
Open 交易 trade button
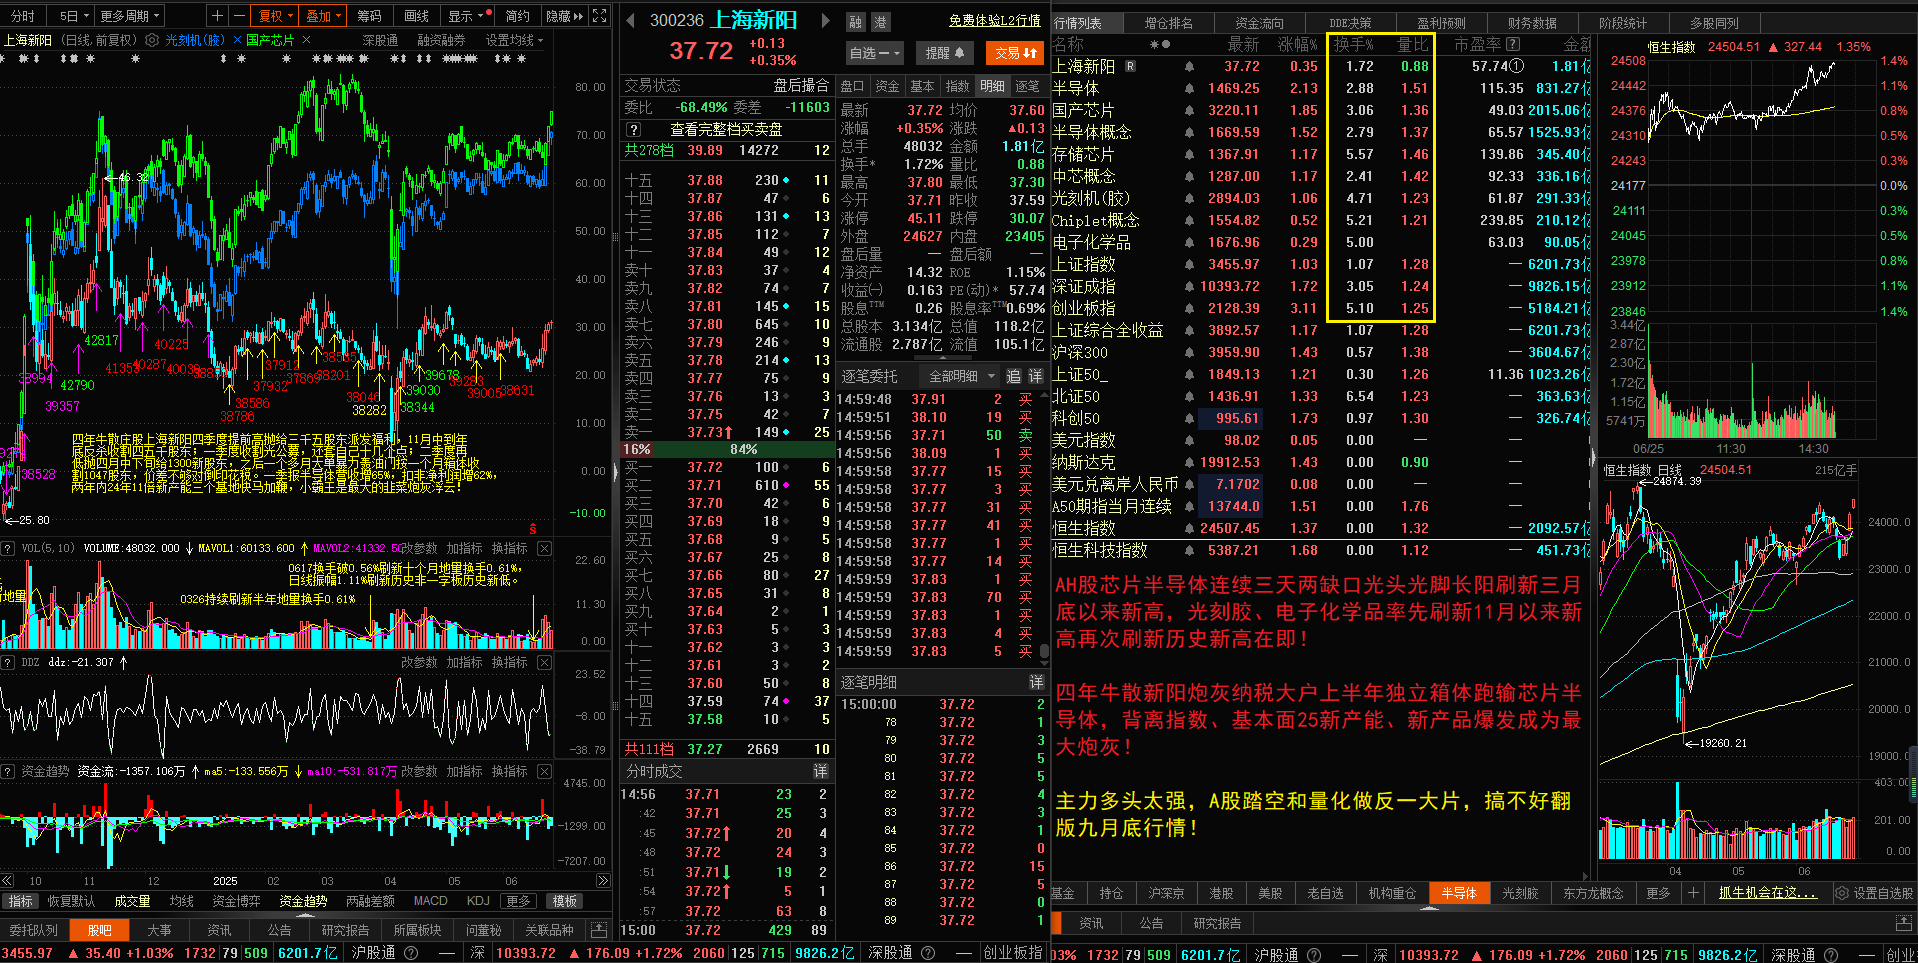[1015, 53]
